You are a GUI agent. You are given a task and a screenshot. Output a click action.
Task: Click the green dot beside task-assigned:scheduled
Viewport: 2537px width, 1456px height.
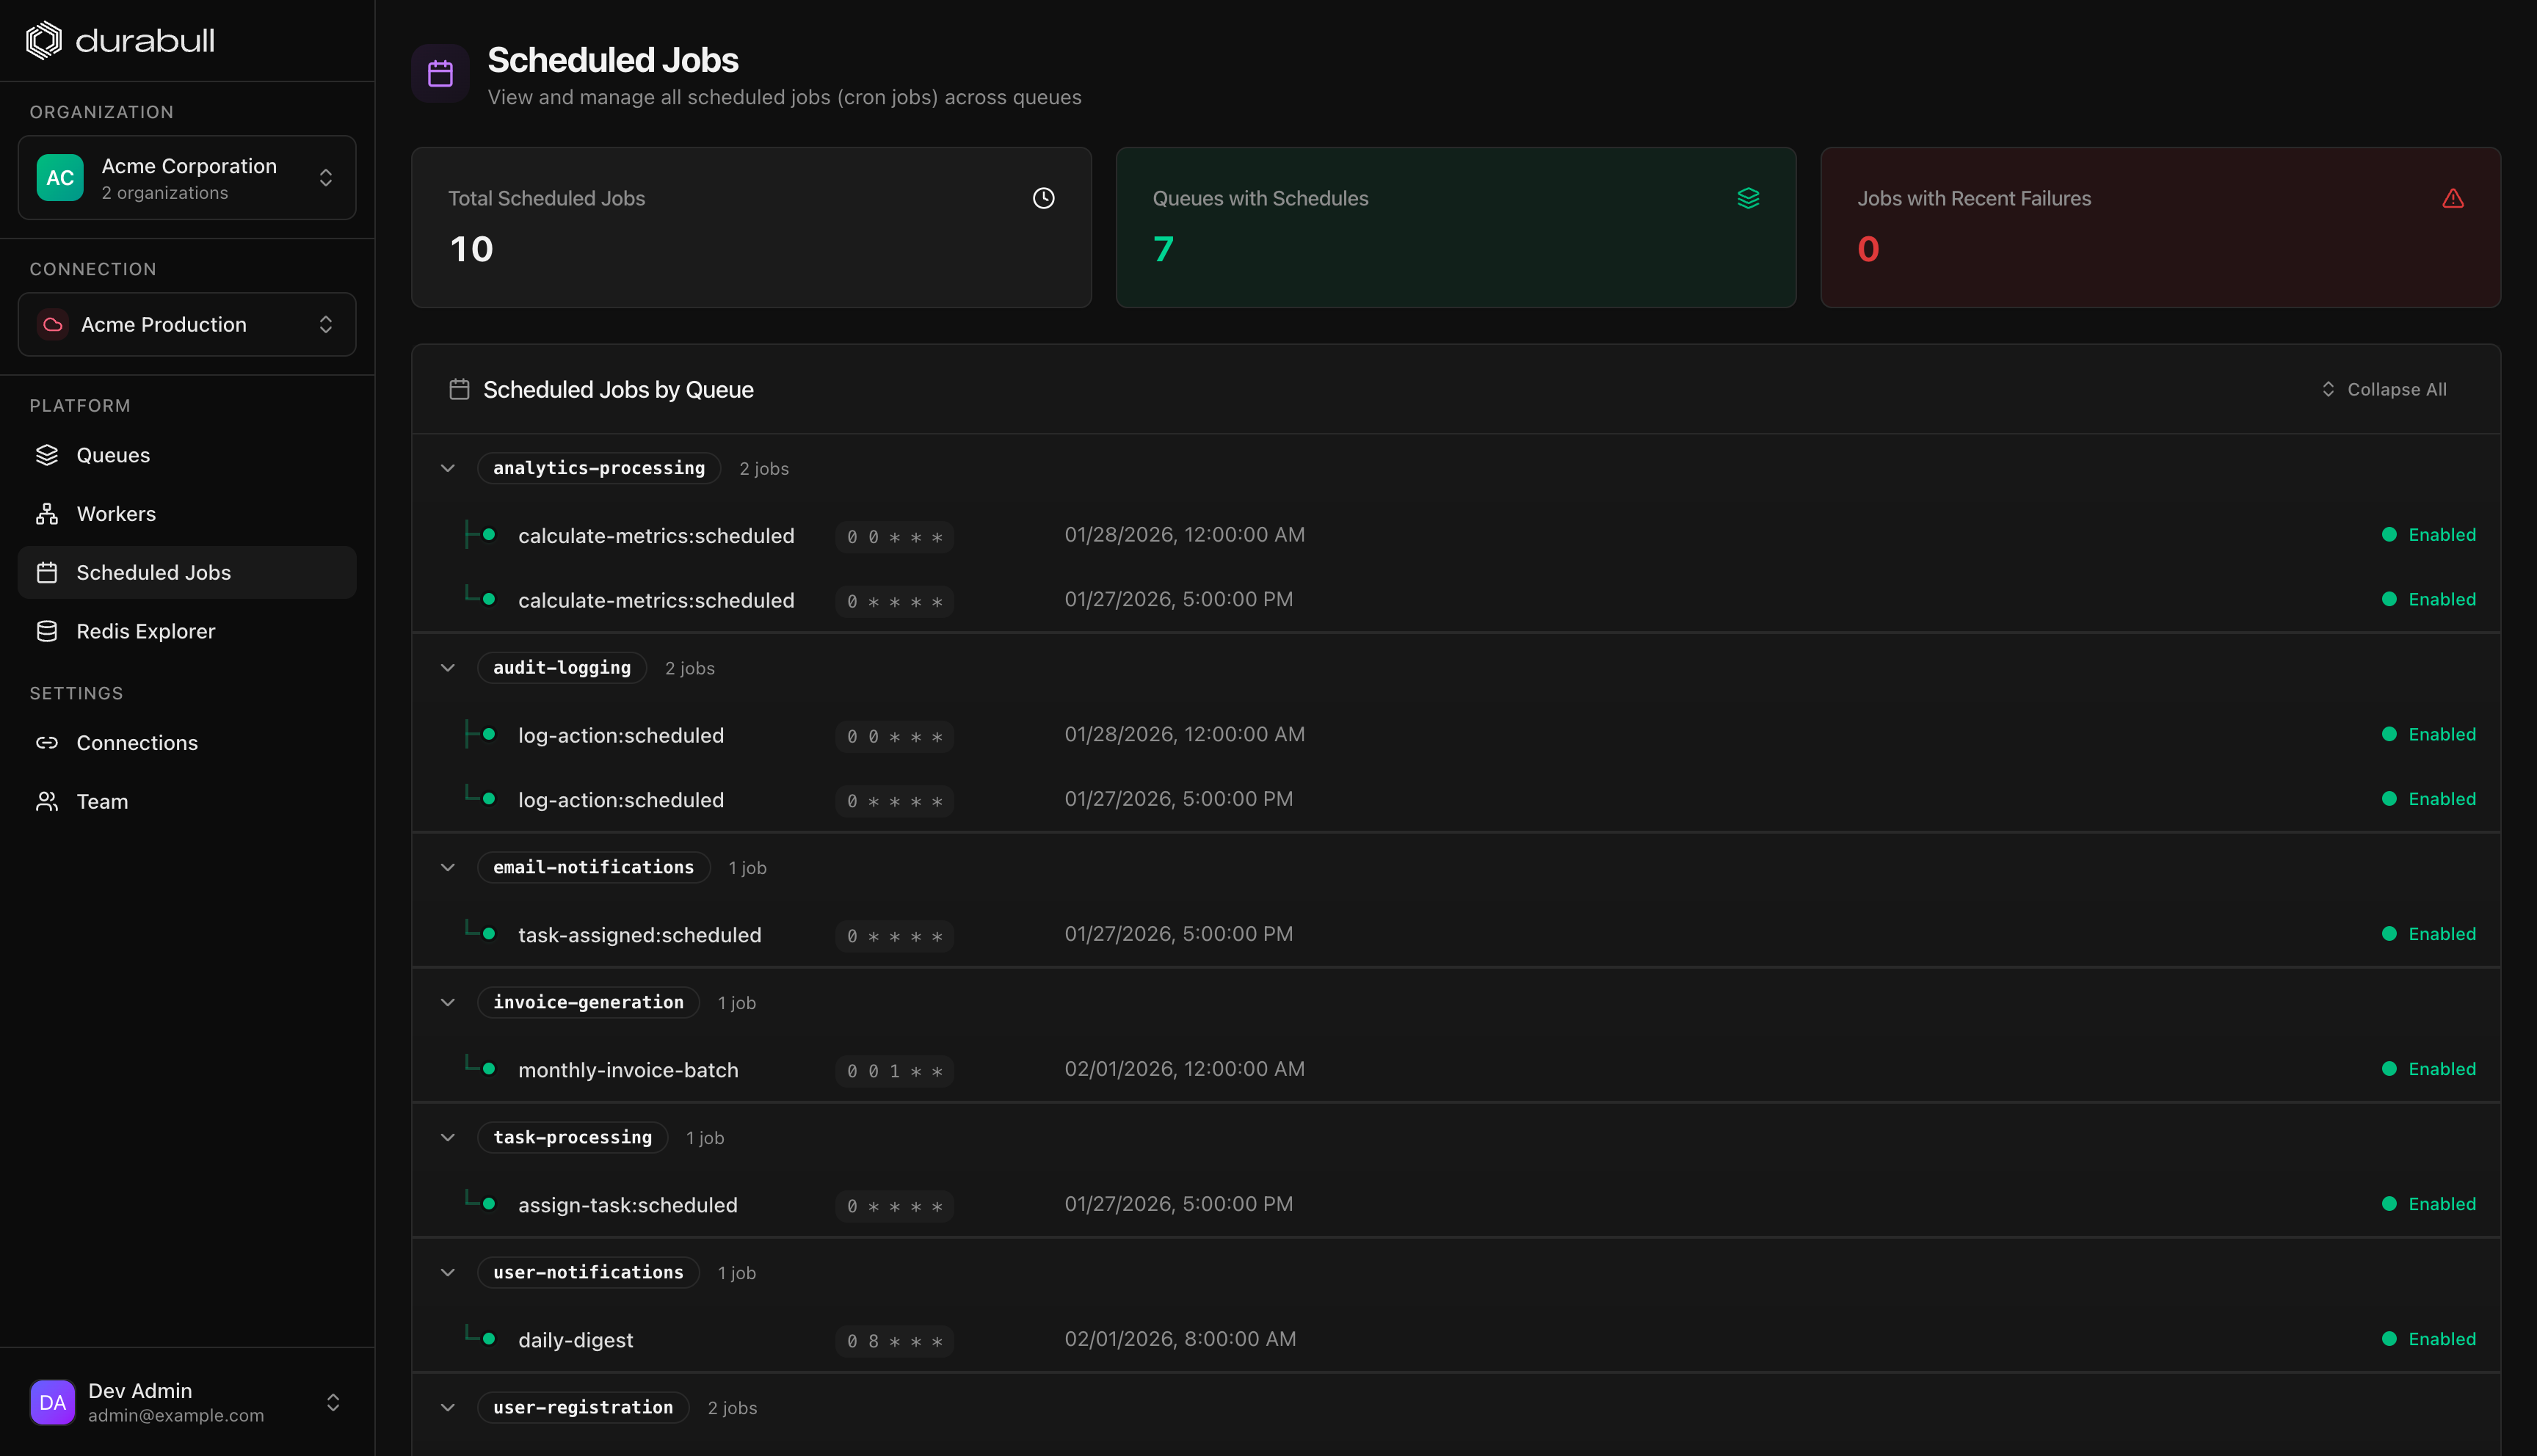pos(489,933)
